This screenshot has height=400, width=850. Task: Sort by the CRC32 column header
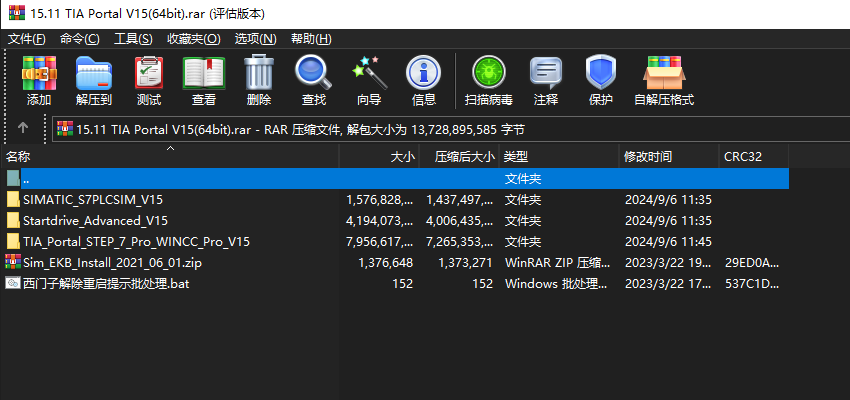754,157
